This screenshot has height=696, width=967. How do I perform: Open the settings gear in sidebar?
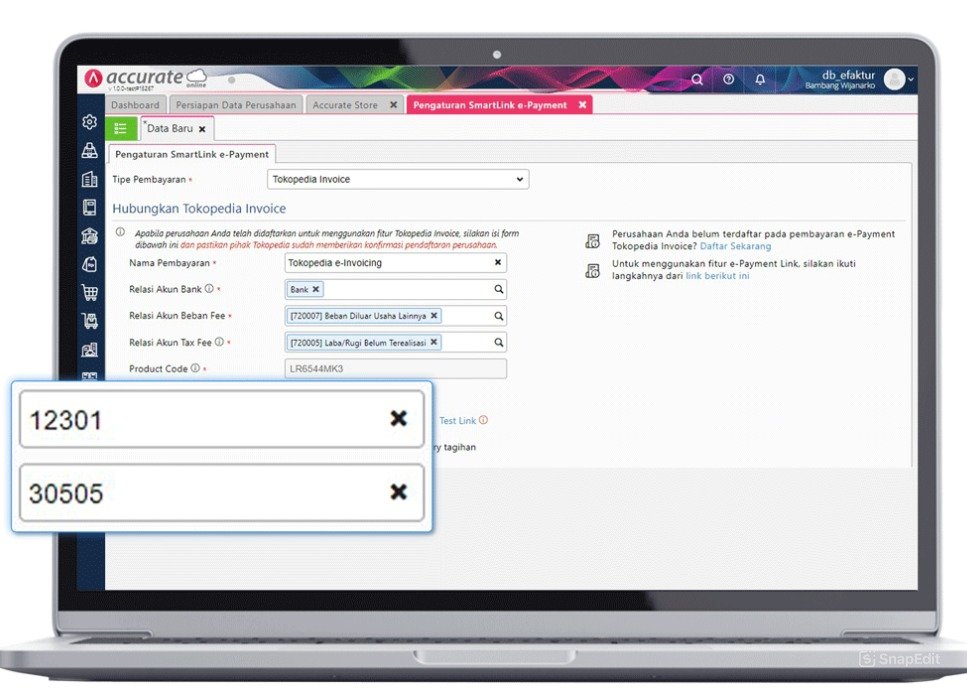pyautogui.click(x=89, y=122)
